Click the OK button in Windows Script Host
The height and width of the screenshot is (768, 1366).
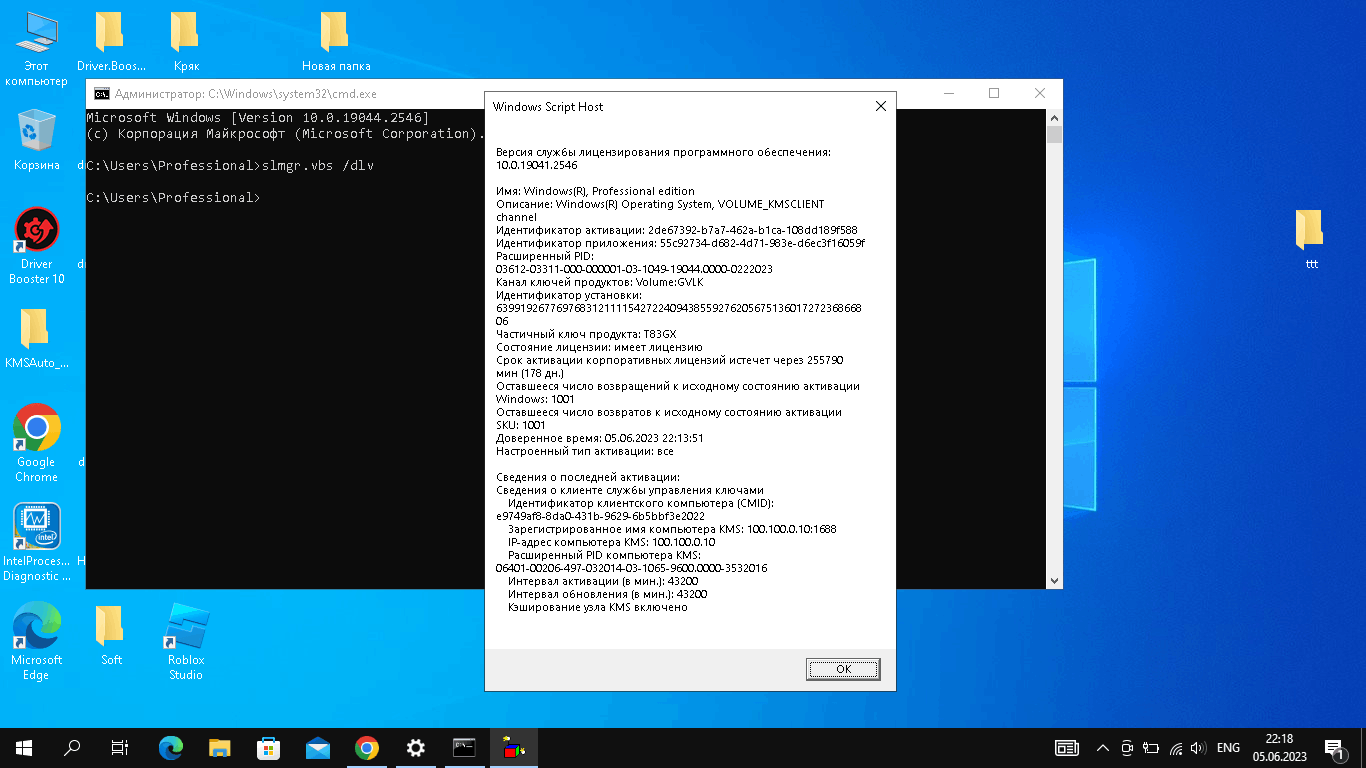point(843,669)
